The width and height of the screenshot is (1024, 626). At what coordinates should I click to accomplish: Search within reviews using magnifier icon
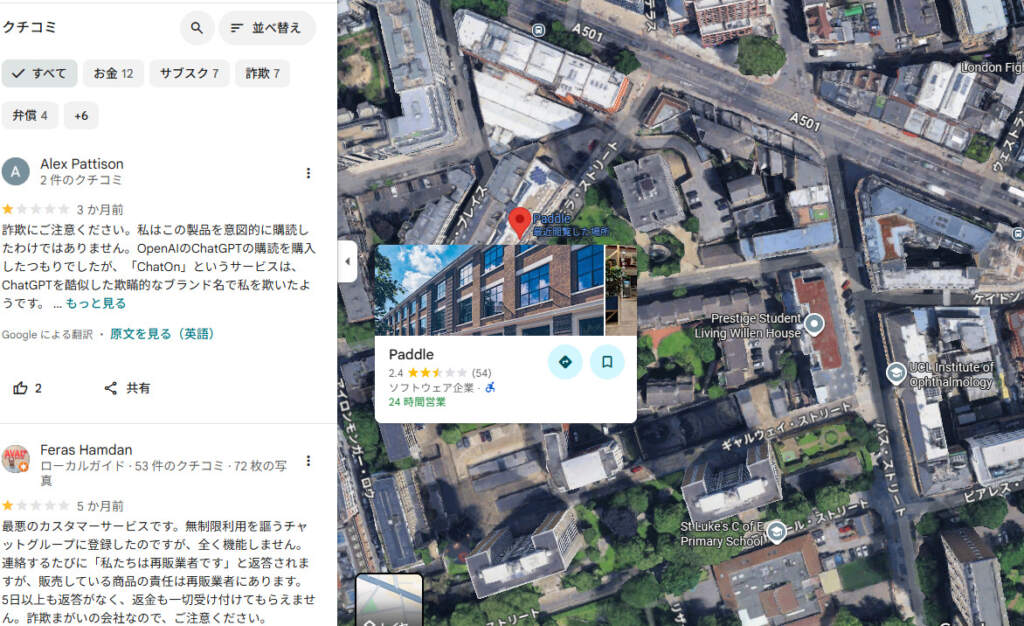click(197, 28)
